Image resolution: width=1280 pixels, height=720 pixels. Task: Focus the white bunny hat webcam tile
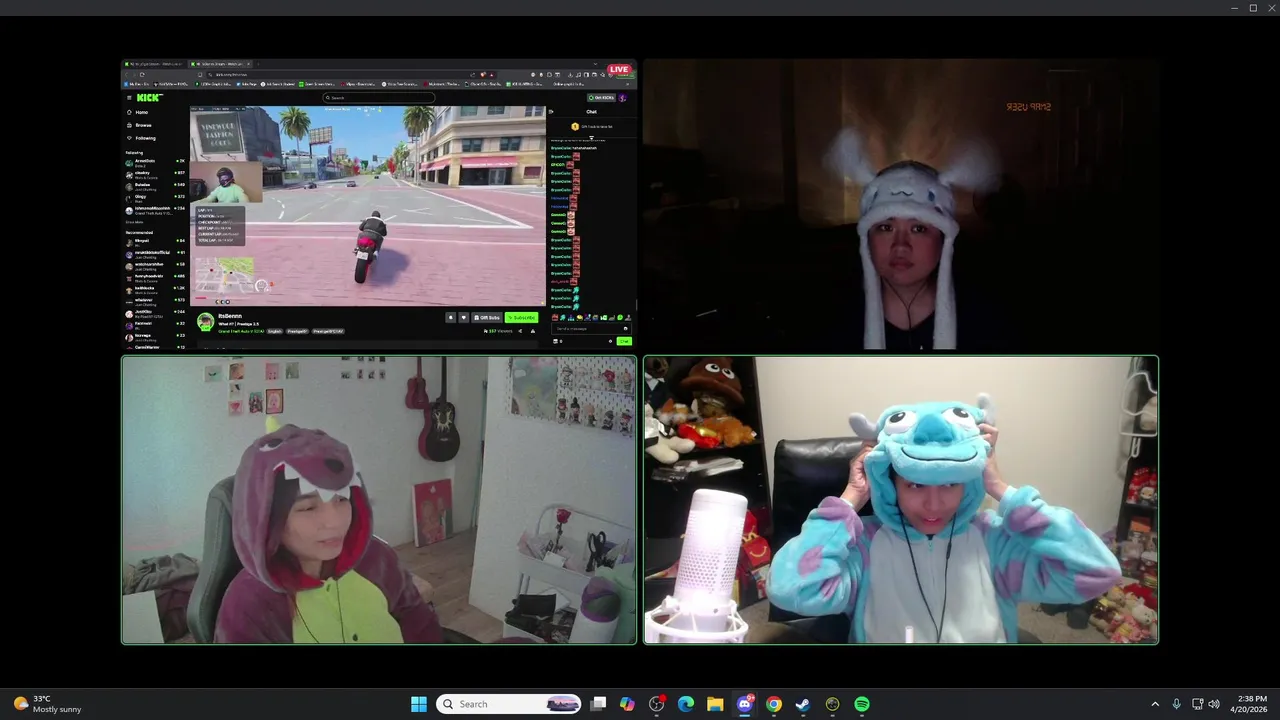[901, 204]
